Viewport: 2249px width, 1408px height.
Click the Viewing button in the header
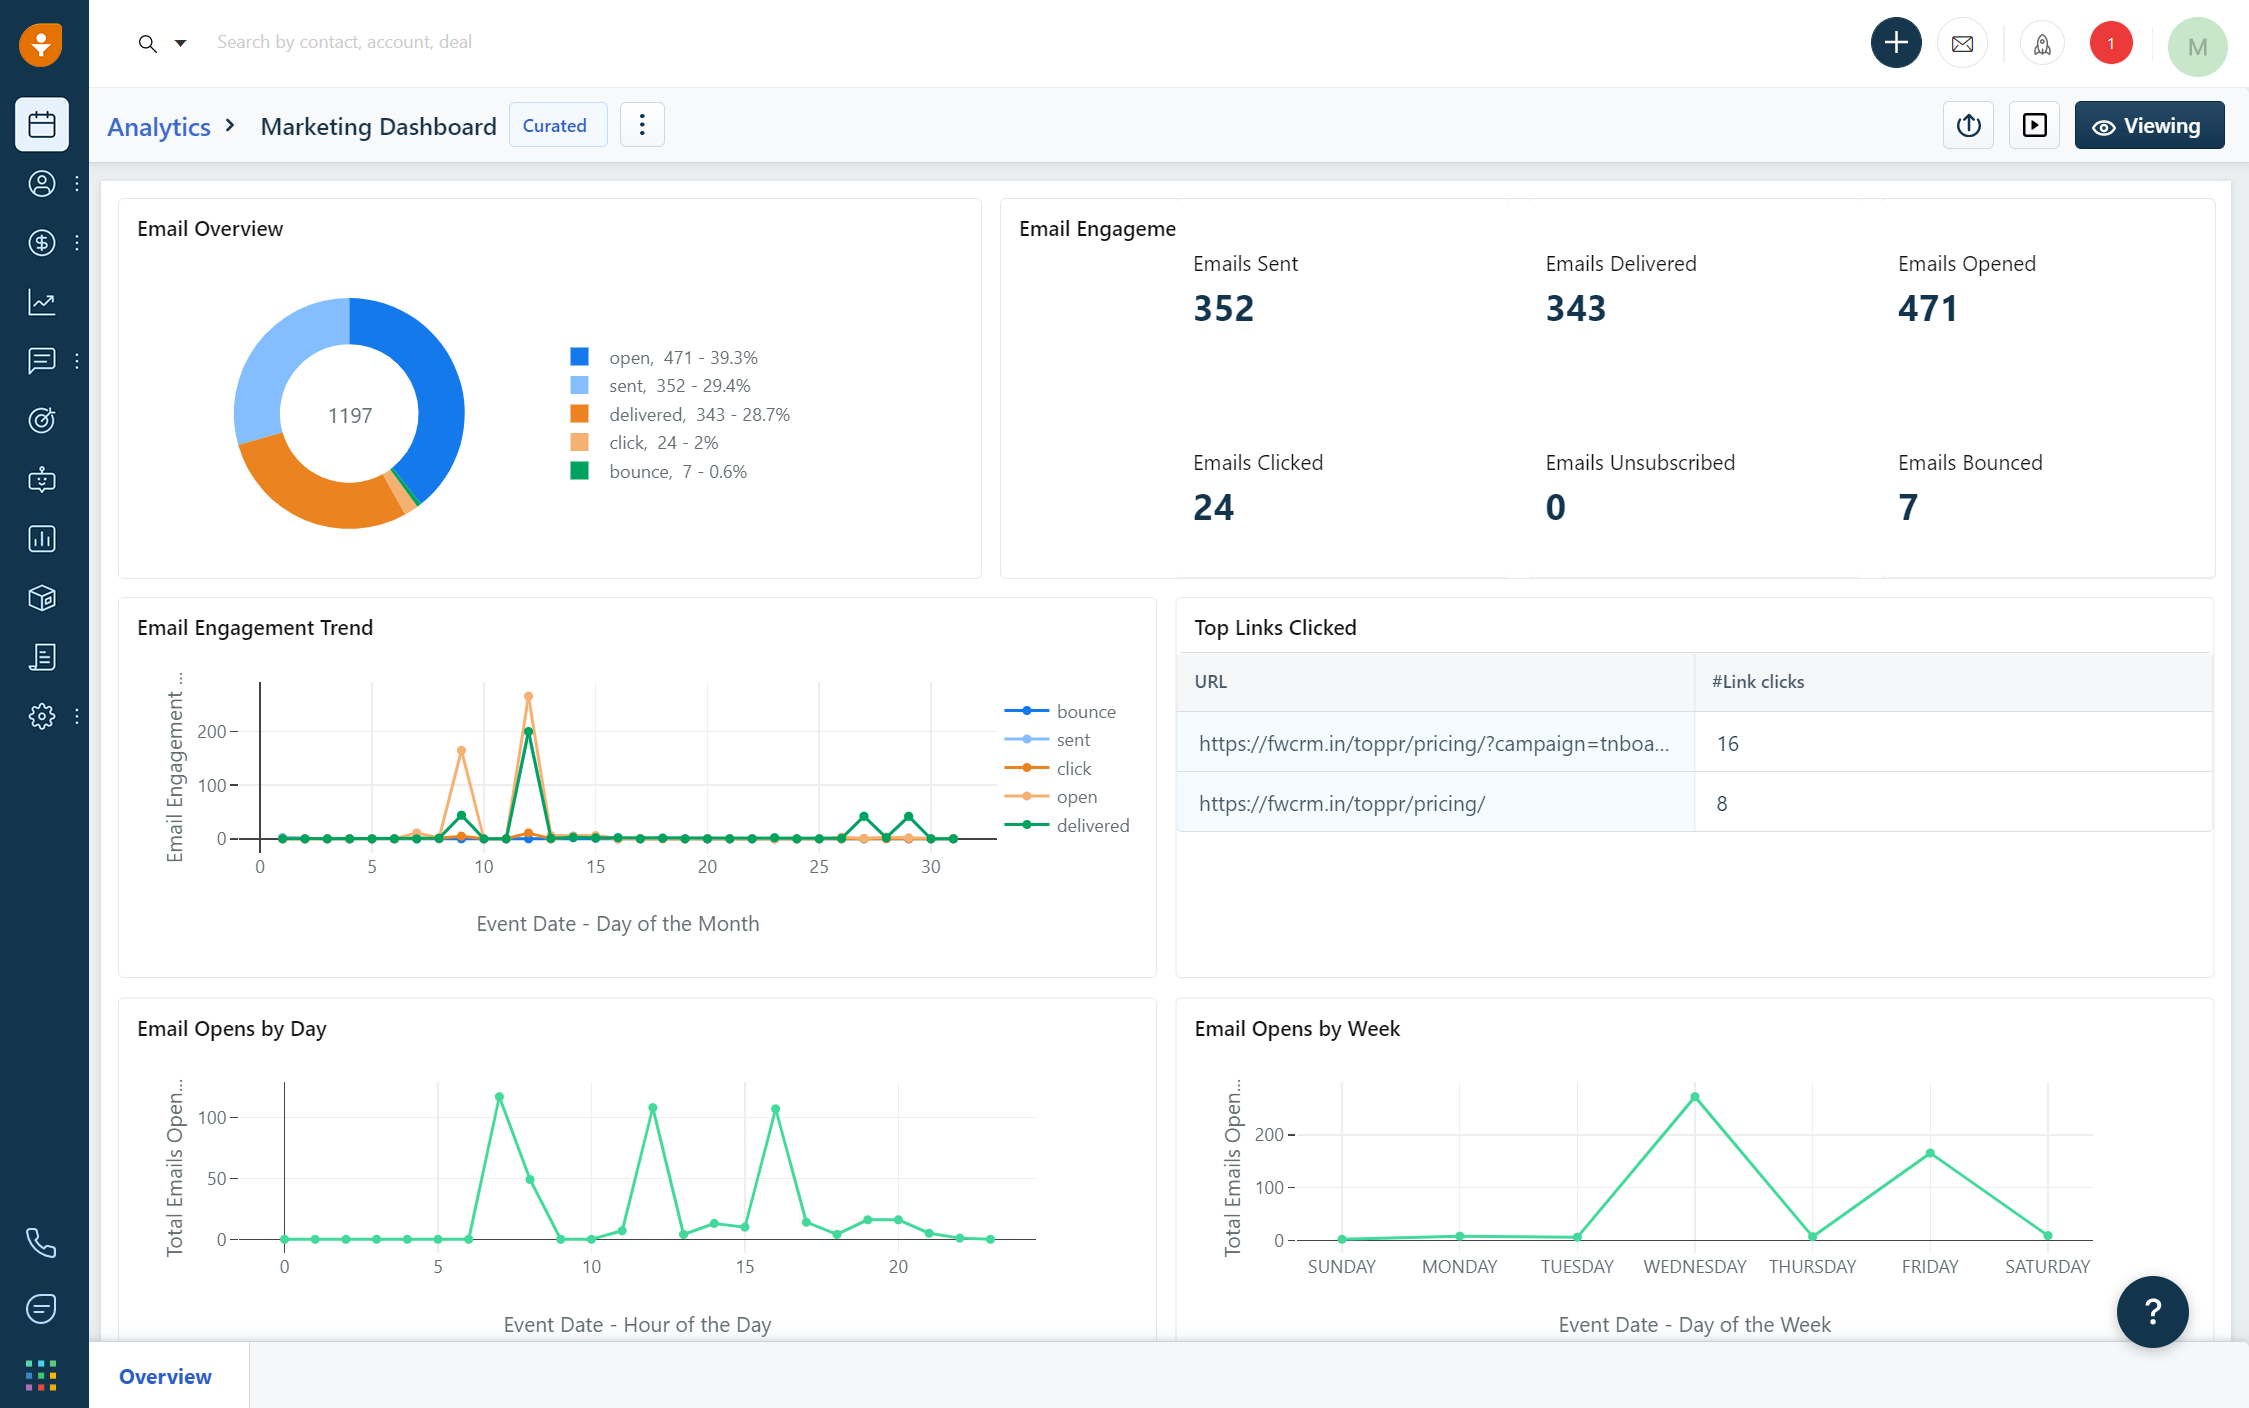2149,125
